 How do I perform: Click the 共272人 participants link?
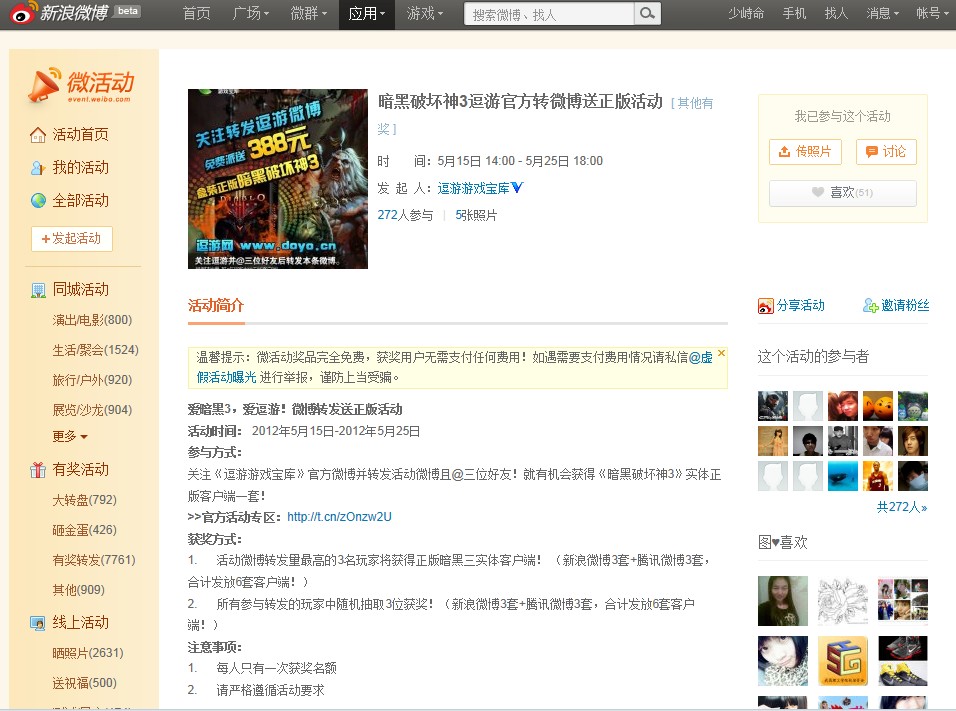(902, 507)
